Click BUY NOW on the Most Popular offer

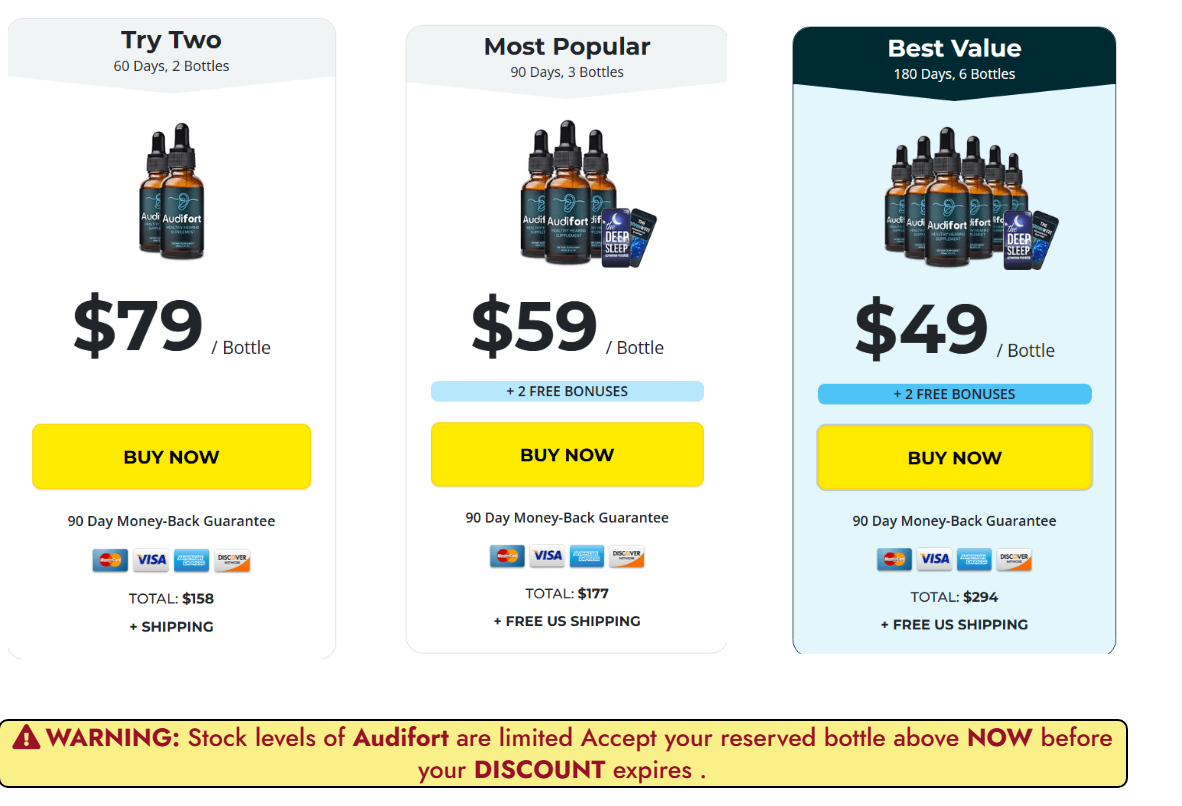pos(566,454)
